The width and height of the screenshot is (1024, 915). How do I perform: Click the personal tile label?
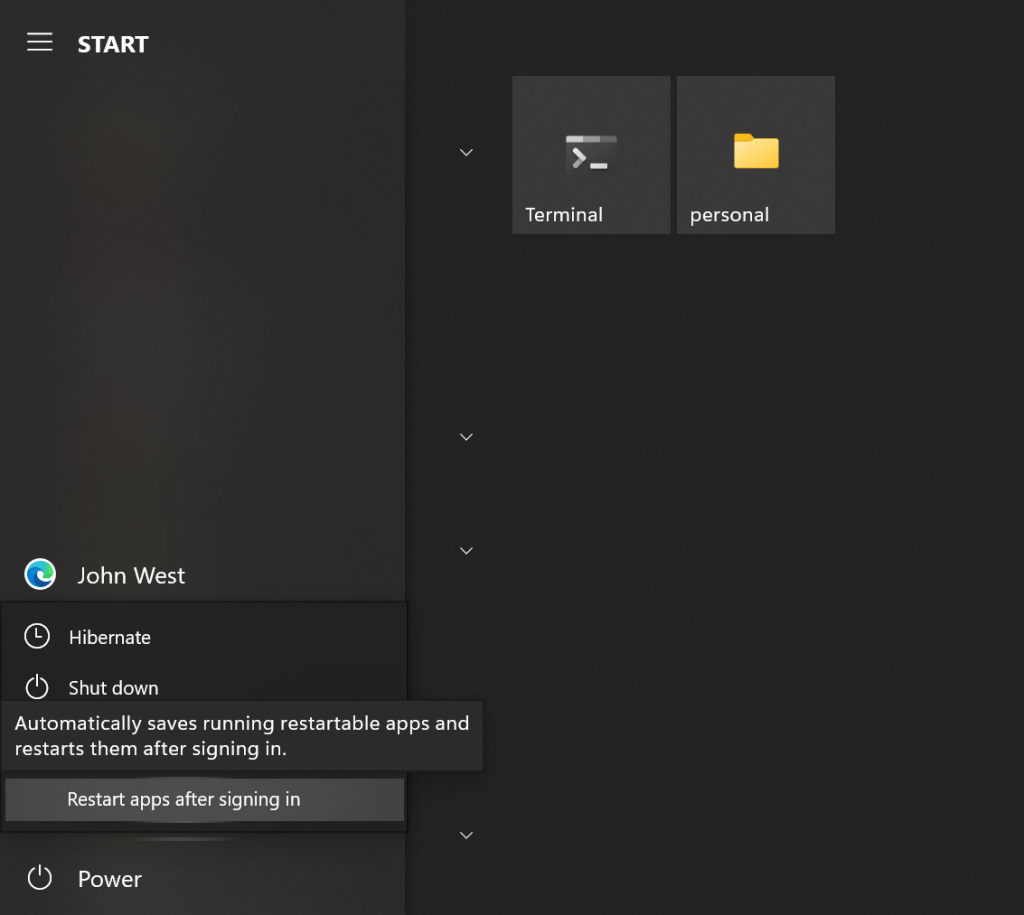[729, 215]
